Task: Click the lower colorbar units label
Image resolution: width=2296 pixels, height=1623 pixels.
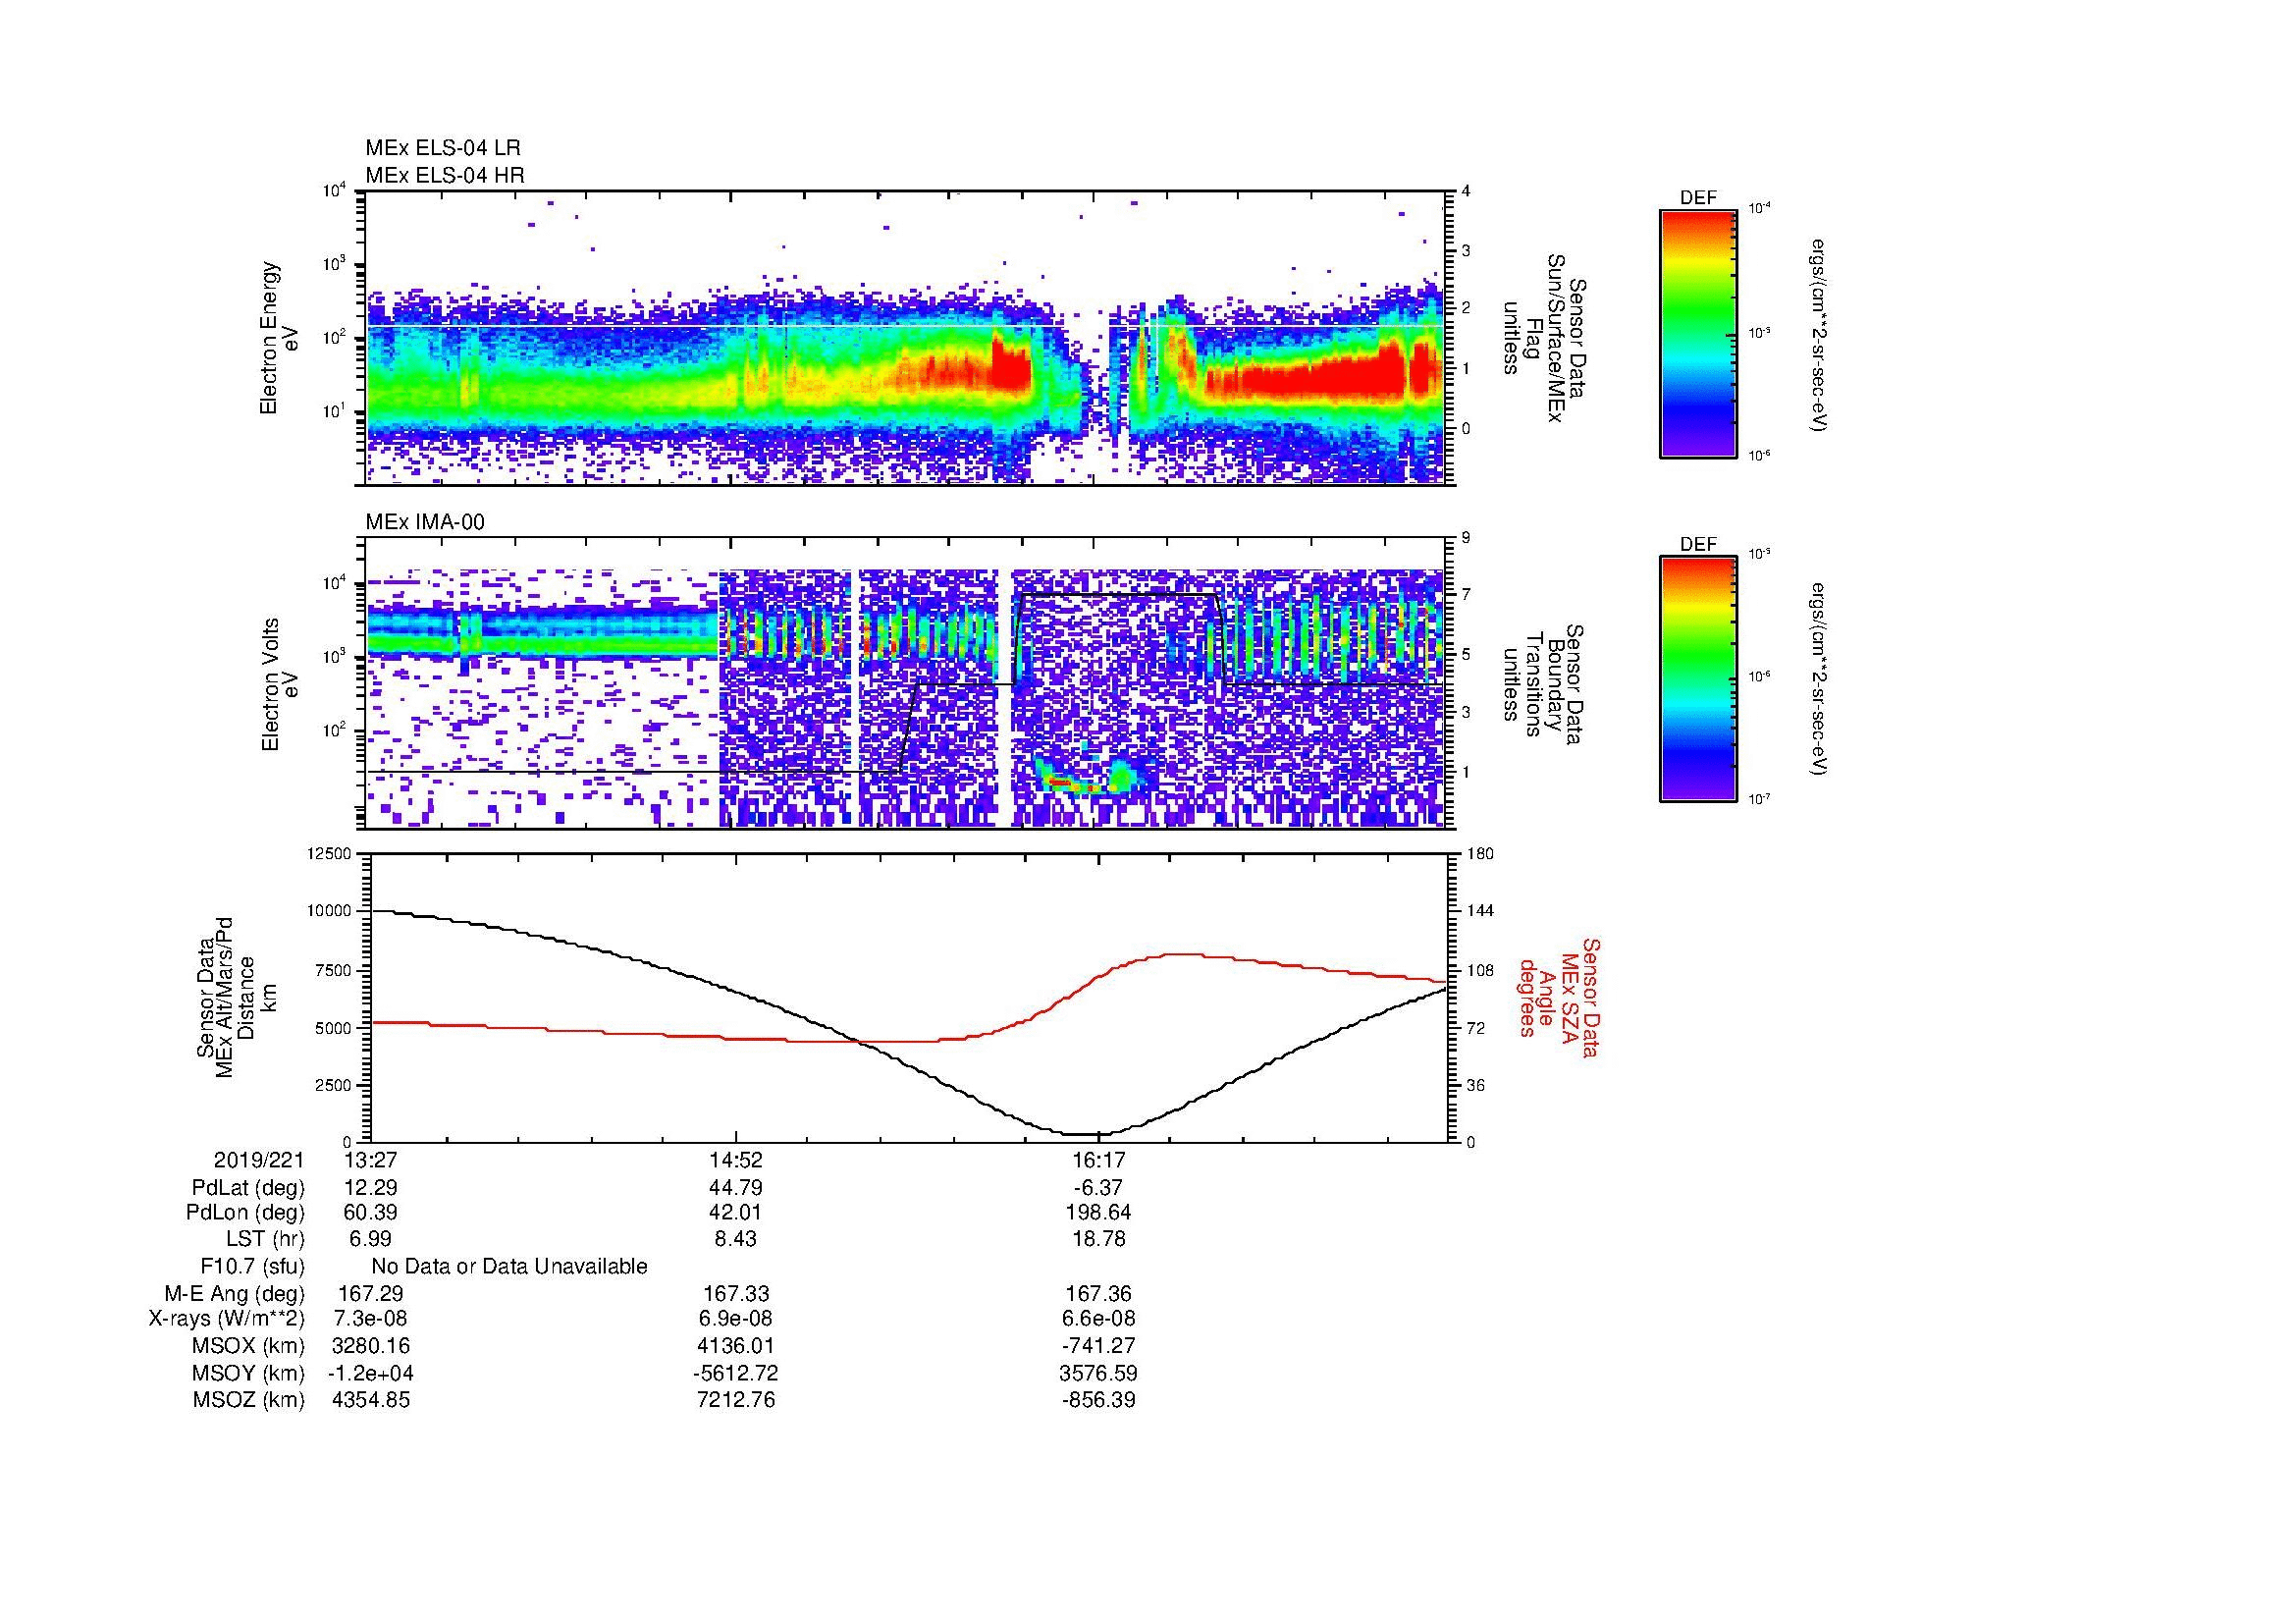Action: [x=1819, y=679]
